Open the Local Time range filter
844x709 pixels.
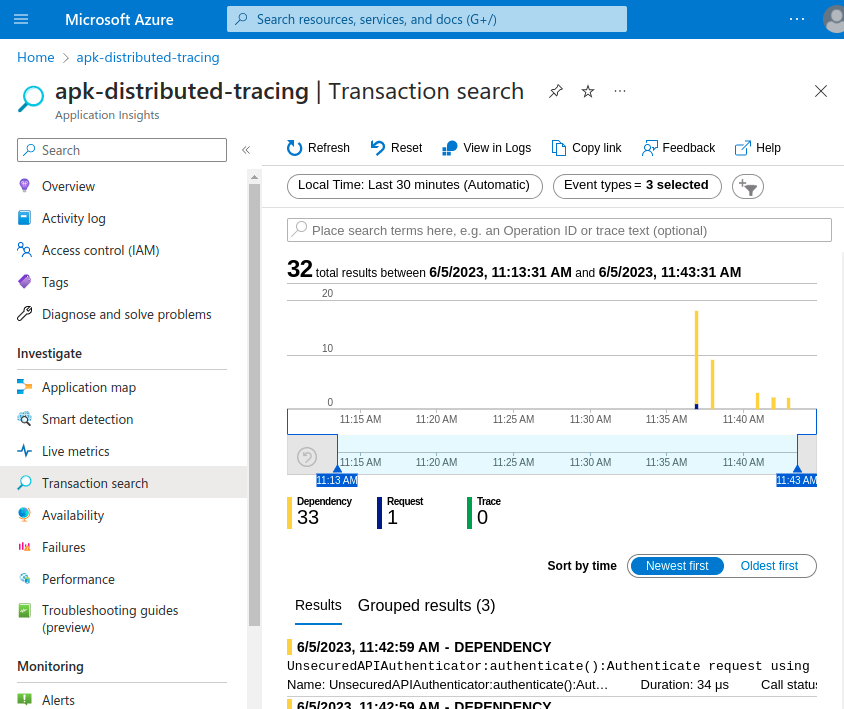[414, 186]
